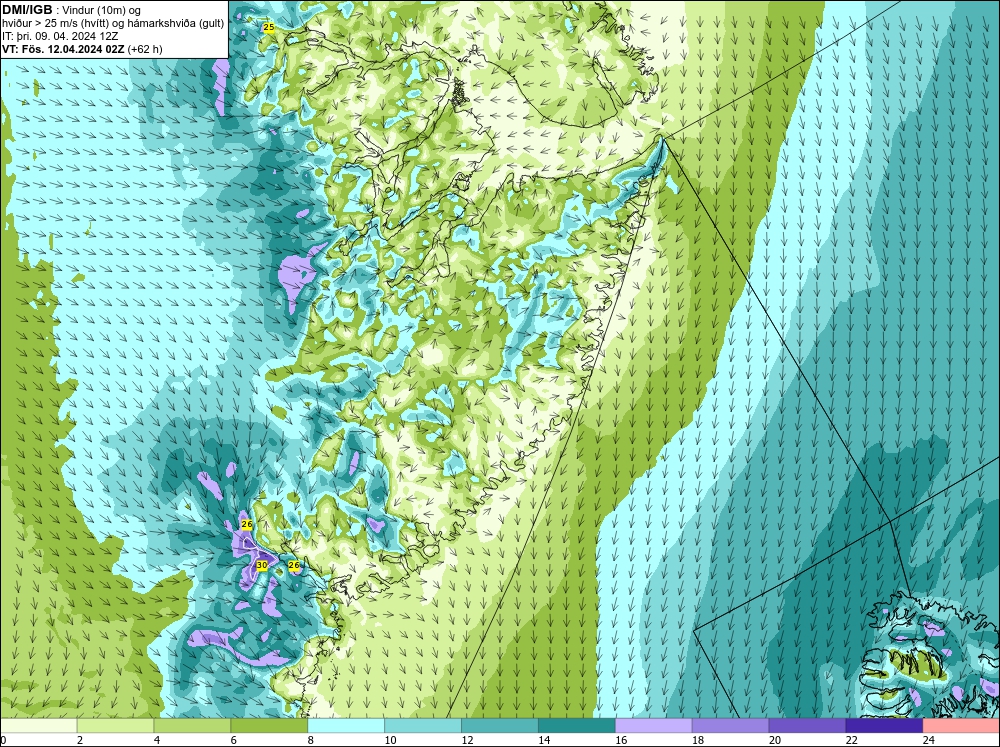Click the 'VT: Fös. 12.04.2024 02Z' valid time
Screen dimensions: 1000x747
coord(63,49)
